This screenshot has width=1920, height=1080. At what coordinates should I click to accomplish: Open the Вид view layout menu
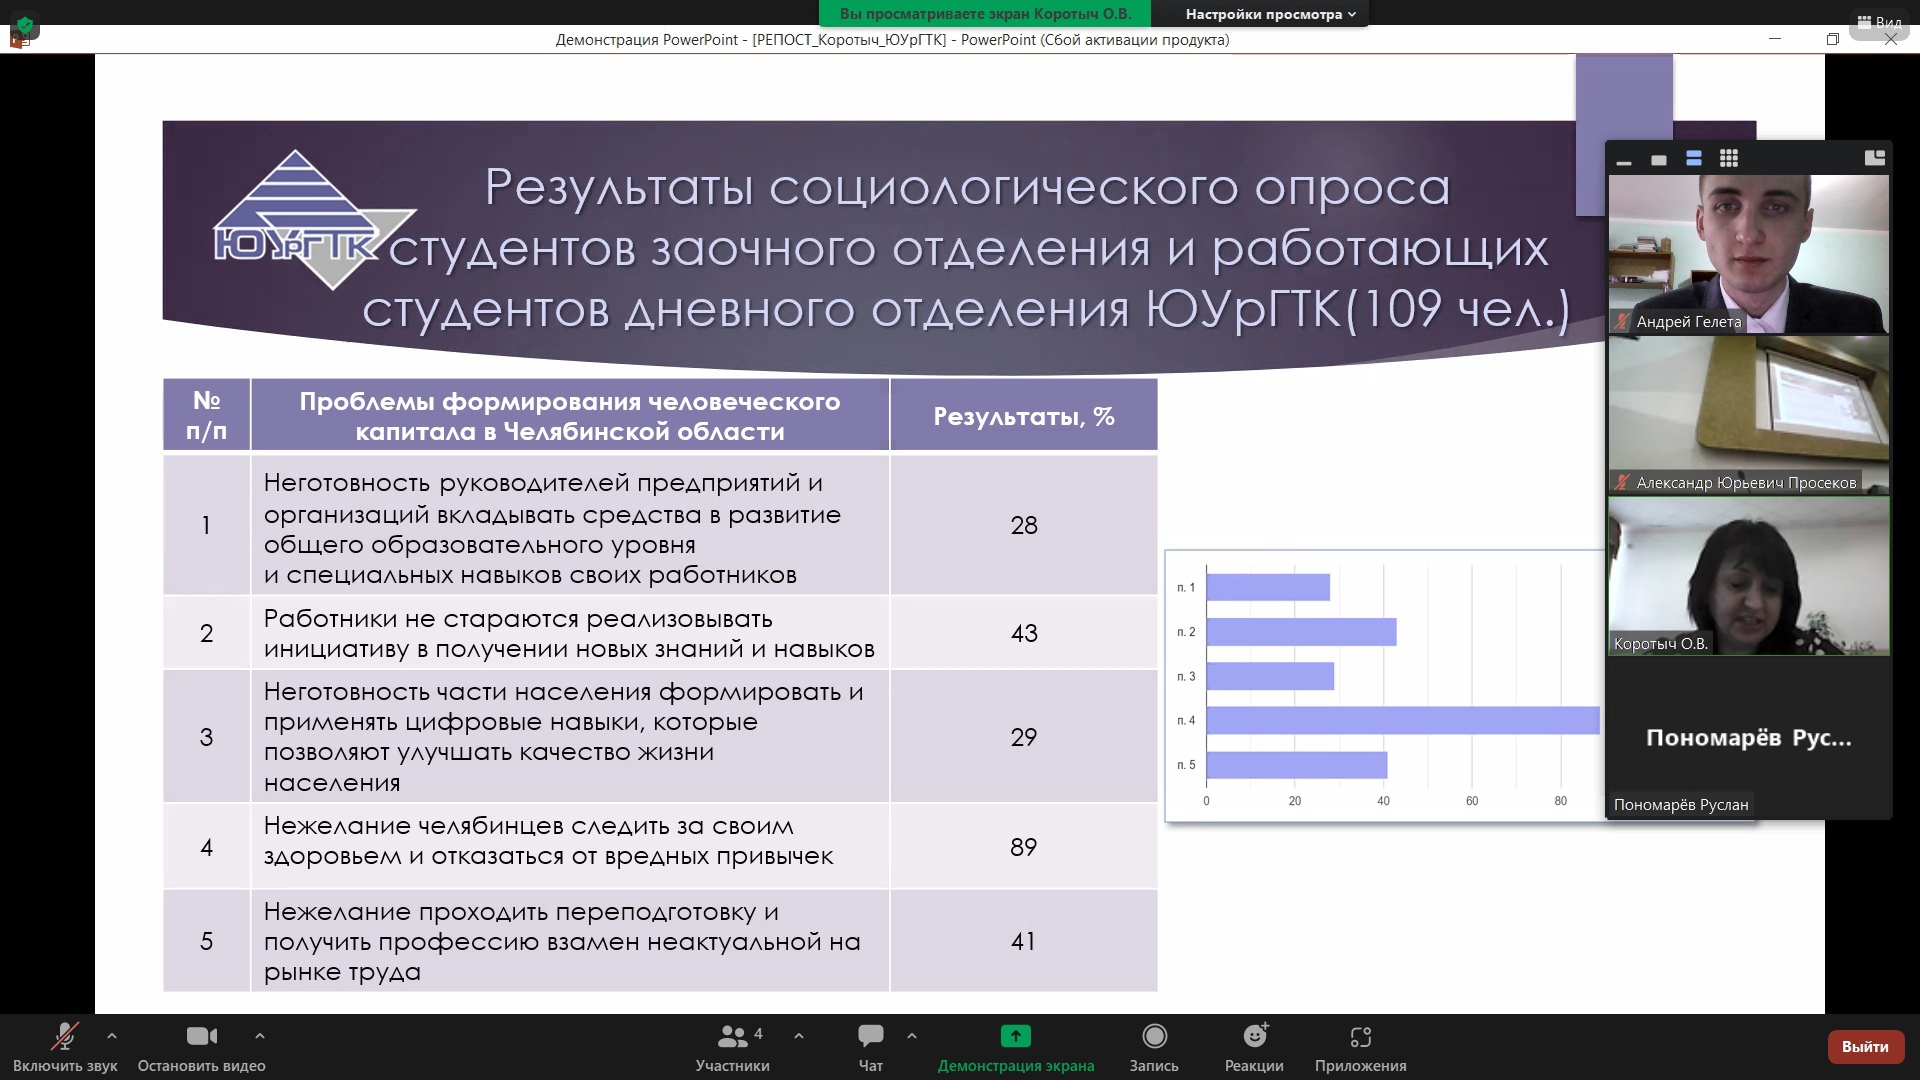(1880, 21)
